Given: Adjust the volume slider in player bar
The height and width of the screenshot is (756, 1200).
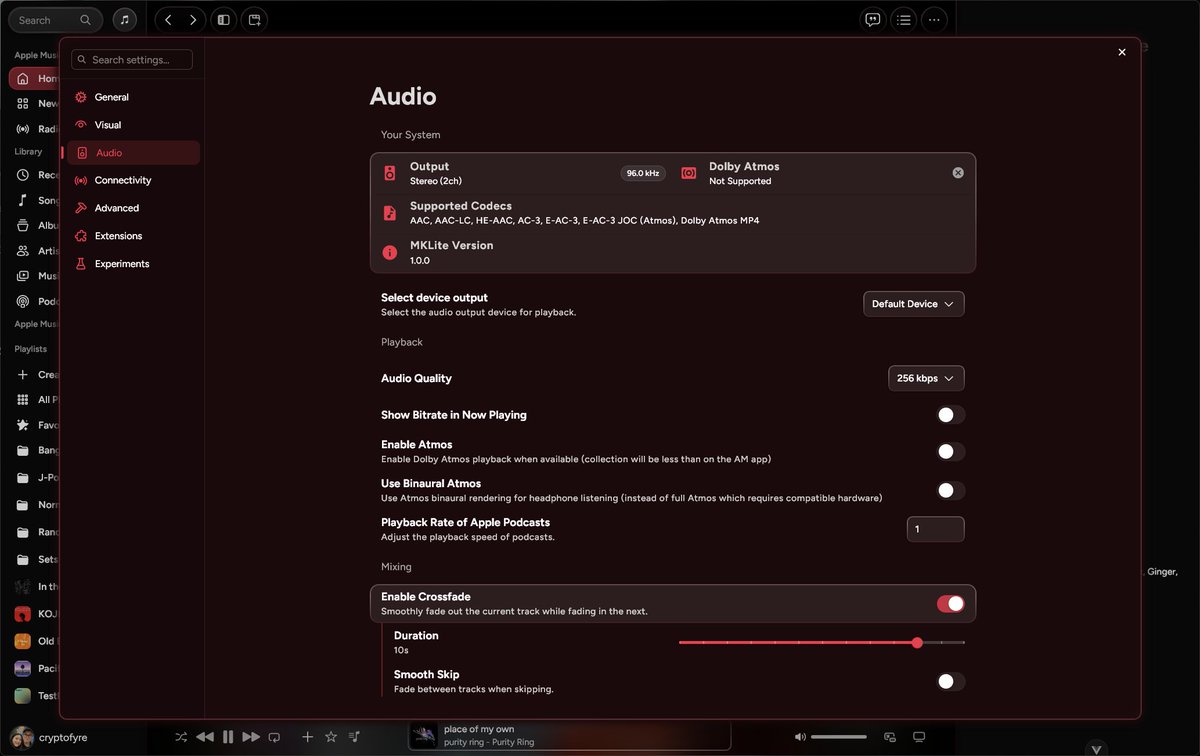Looking at the screenshot, I should [839, 737].
